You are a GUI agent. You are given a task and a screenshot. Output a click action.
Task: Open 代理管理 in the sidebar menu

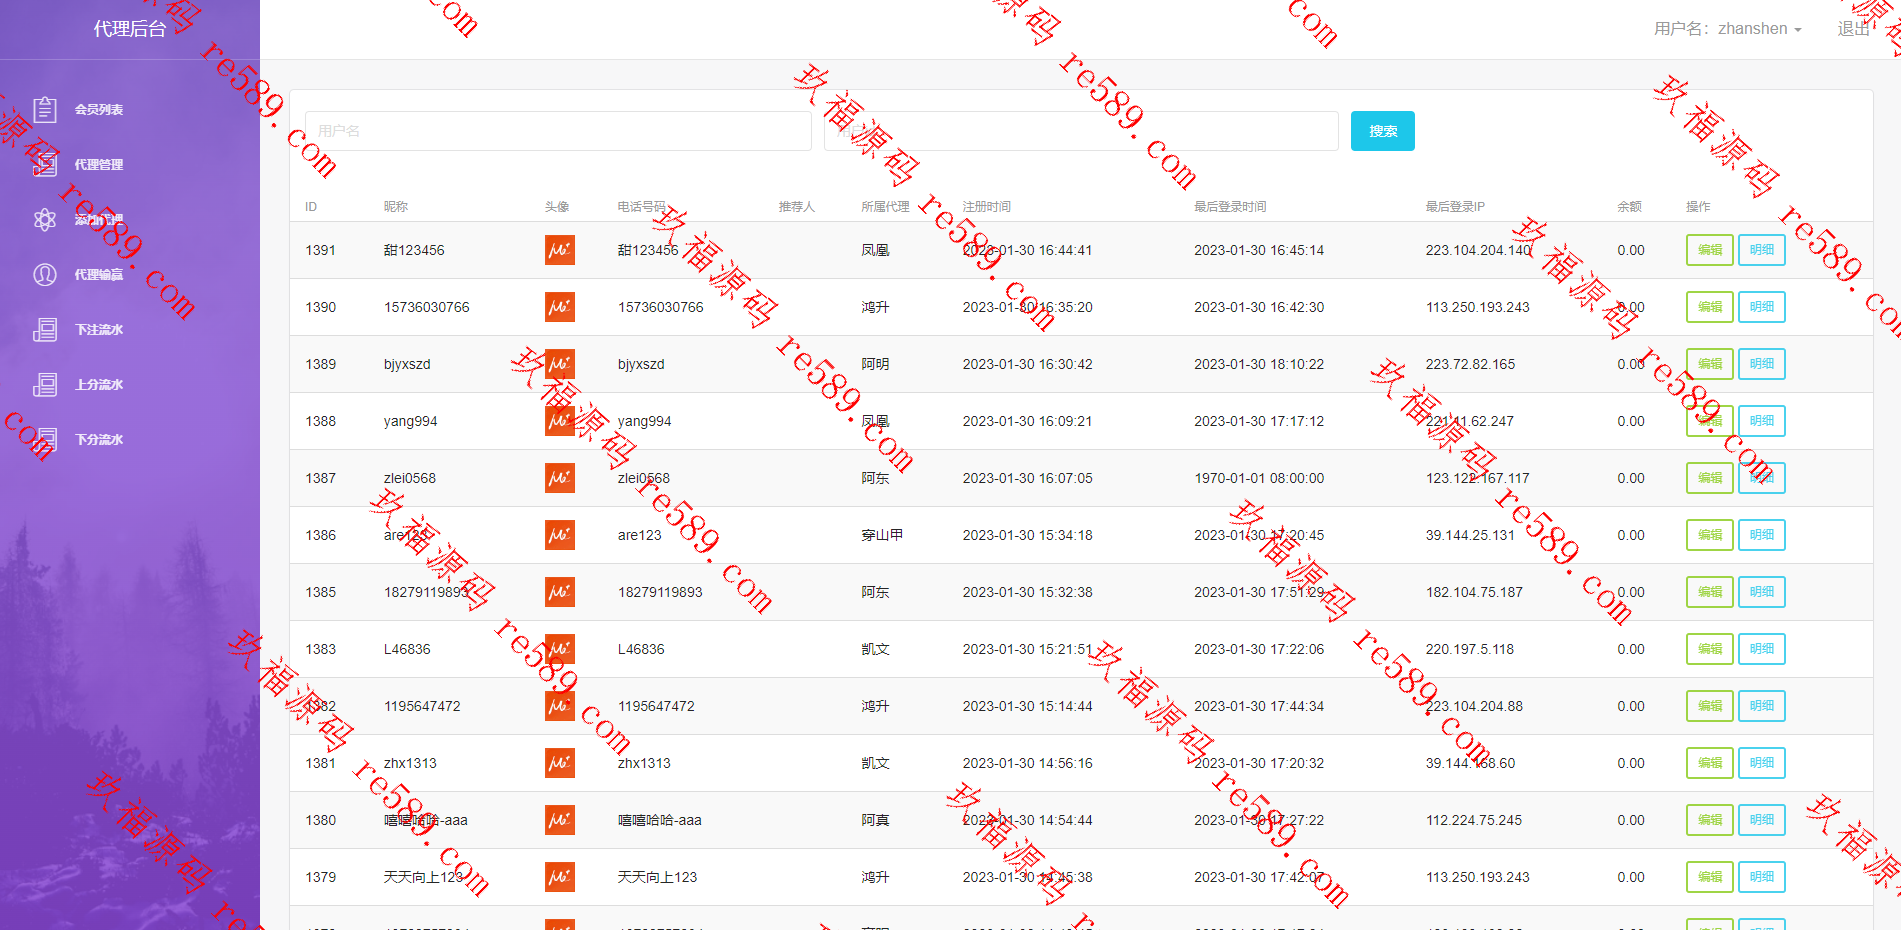pyautogui.click(x=99, y=165)
